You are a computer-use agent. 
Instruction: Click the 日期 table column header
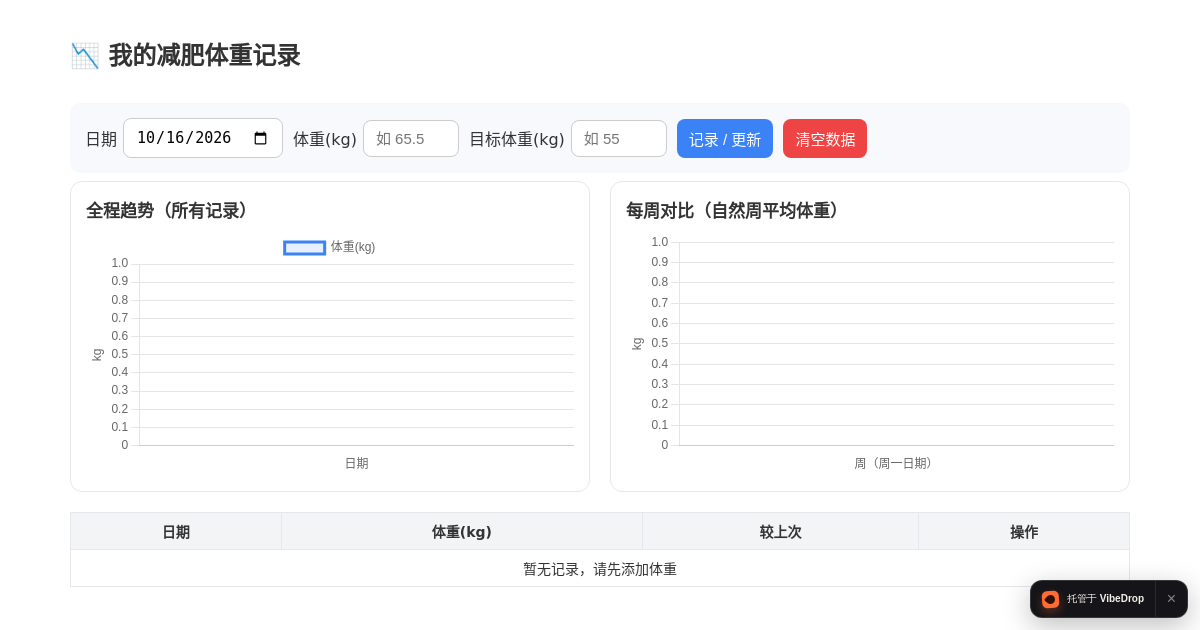tap(176, 532)
